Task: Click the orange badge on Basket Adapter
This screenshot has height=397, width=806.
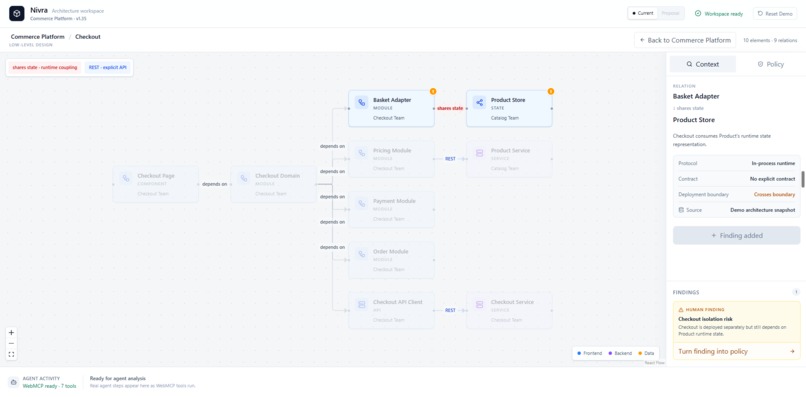Action: (433, 92)
